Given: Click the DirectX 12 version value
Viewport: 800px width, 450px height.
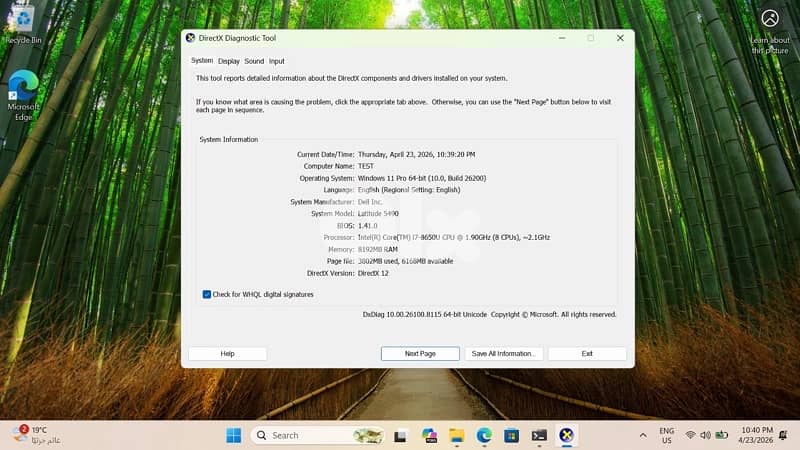Looking at the screenshot, I should [x=373, y=273].
